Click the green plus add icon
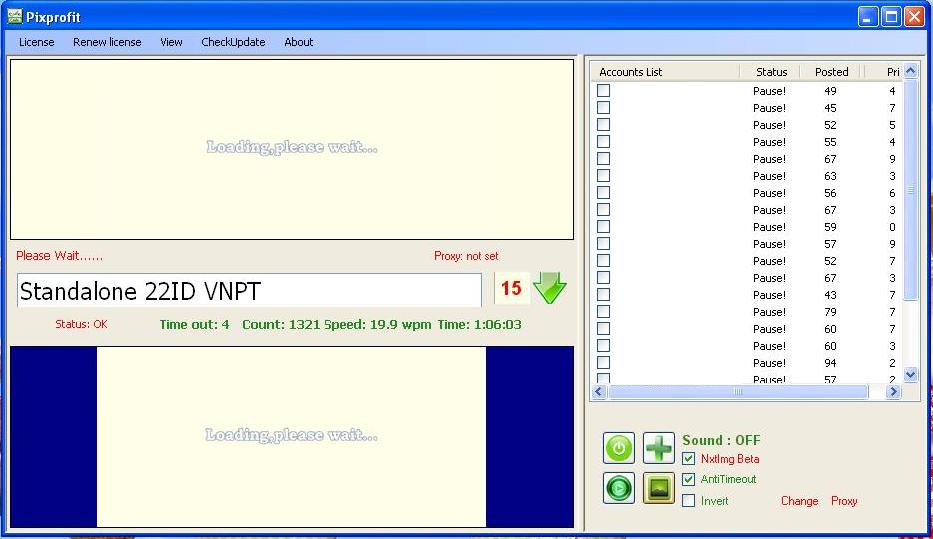 (x=659, y=448)
